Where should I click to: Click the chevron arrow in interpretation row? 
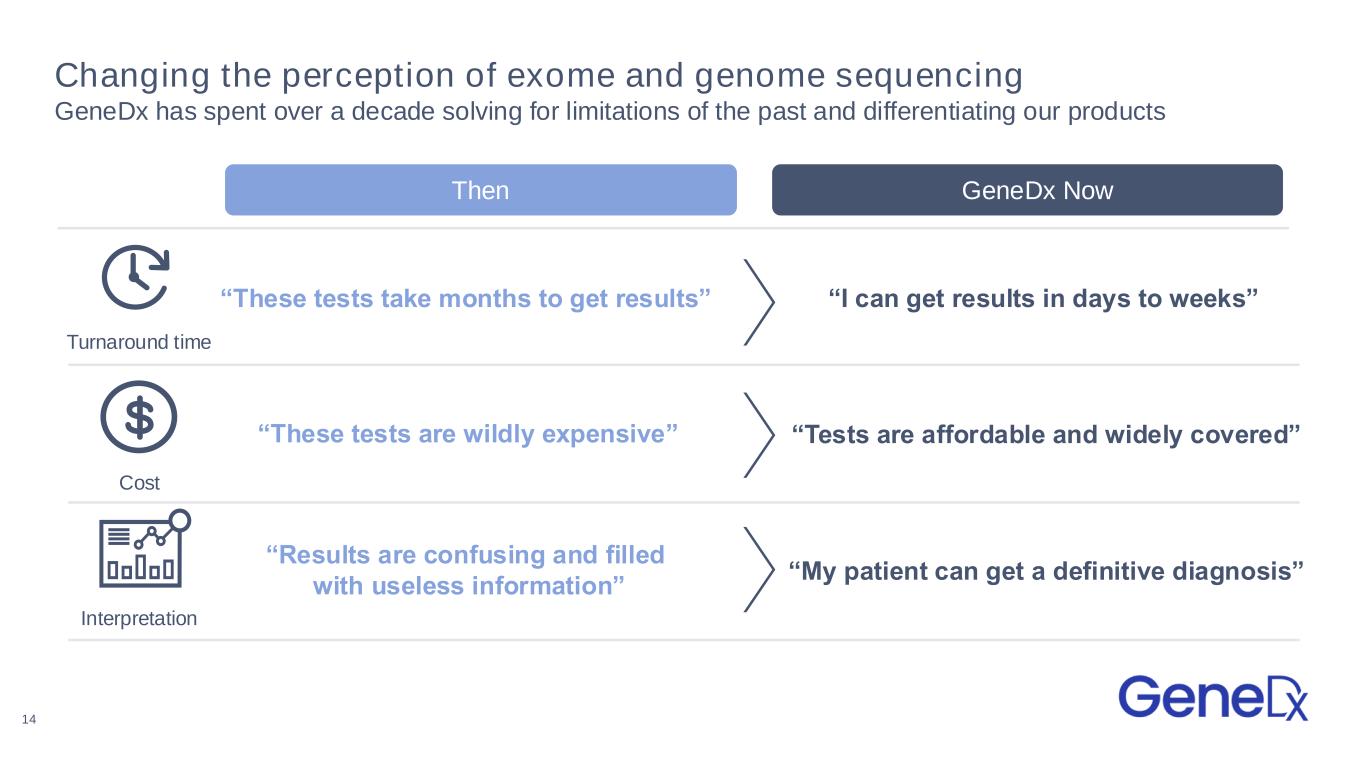point(761,569)
